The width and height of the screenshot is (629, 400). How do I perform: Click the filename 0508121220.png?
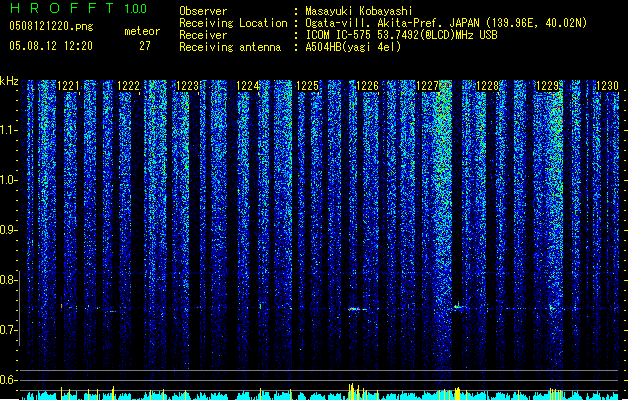pos(51,26)
